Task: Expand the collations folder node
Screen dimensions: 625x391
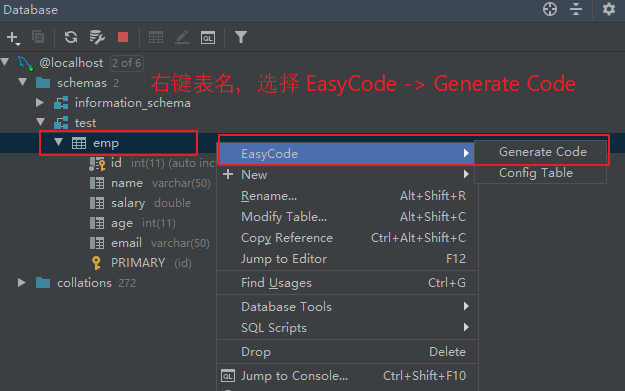Action: pos(22,283)
